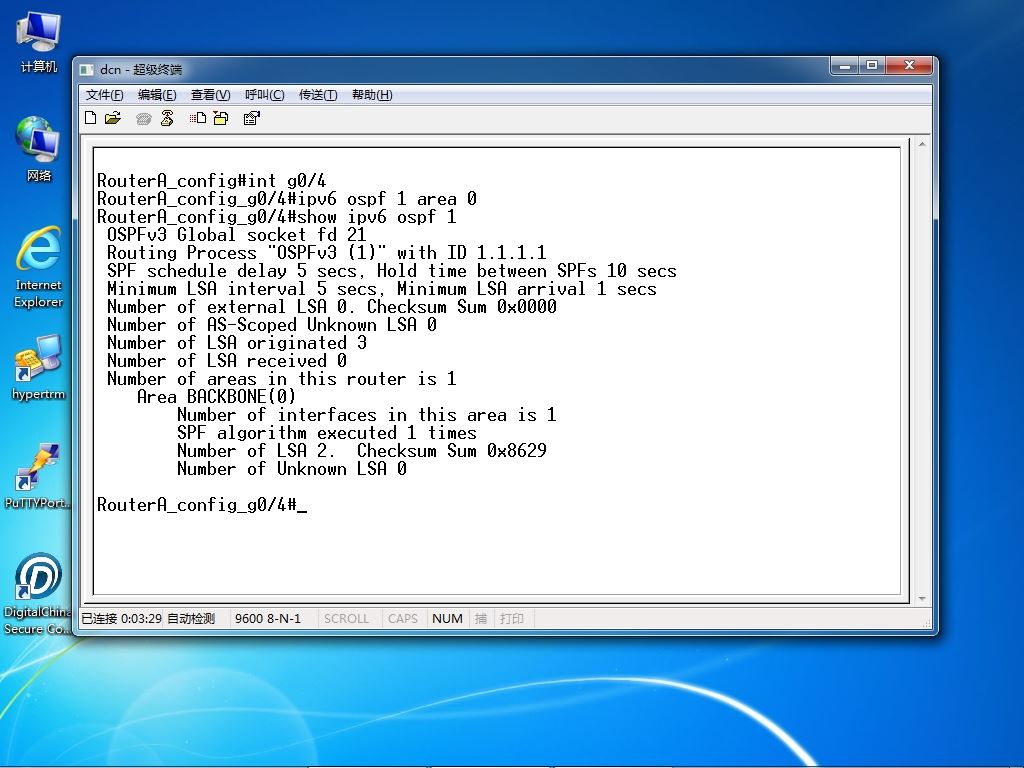The width and height of the screenshot is (1024, 768).
Task: Select the PuTTYPortable desktop shortcut
Action: coord(37,476)
